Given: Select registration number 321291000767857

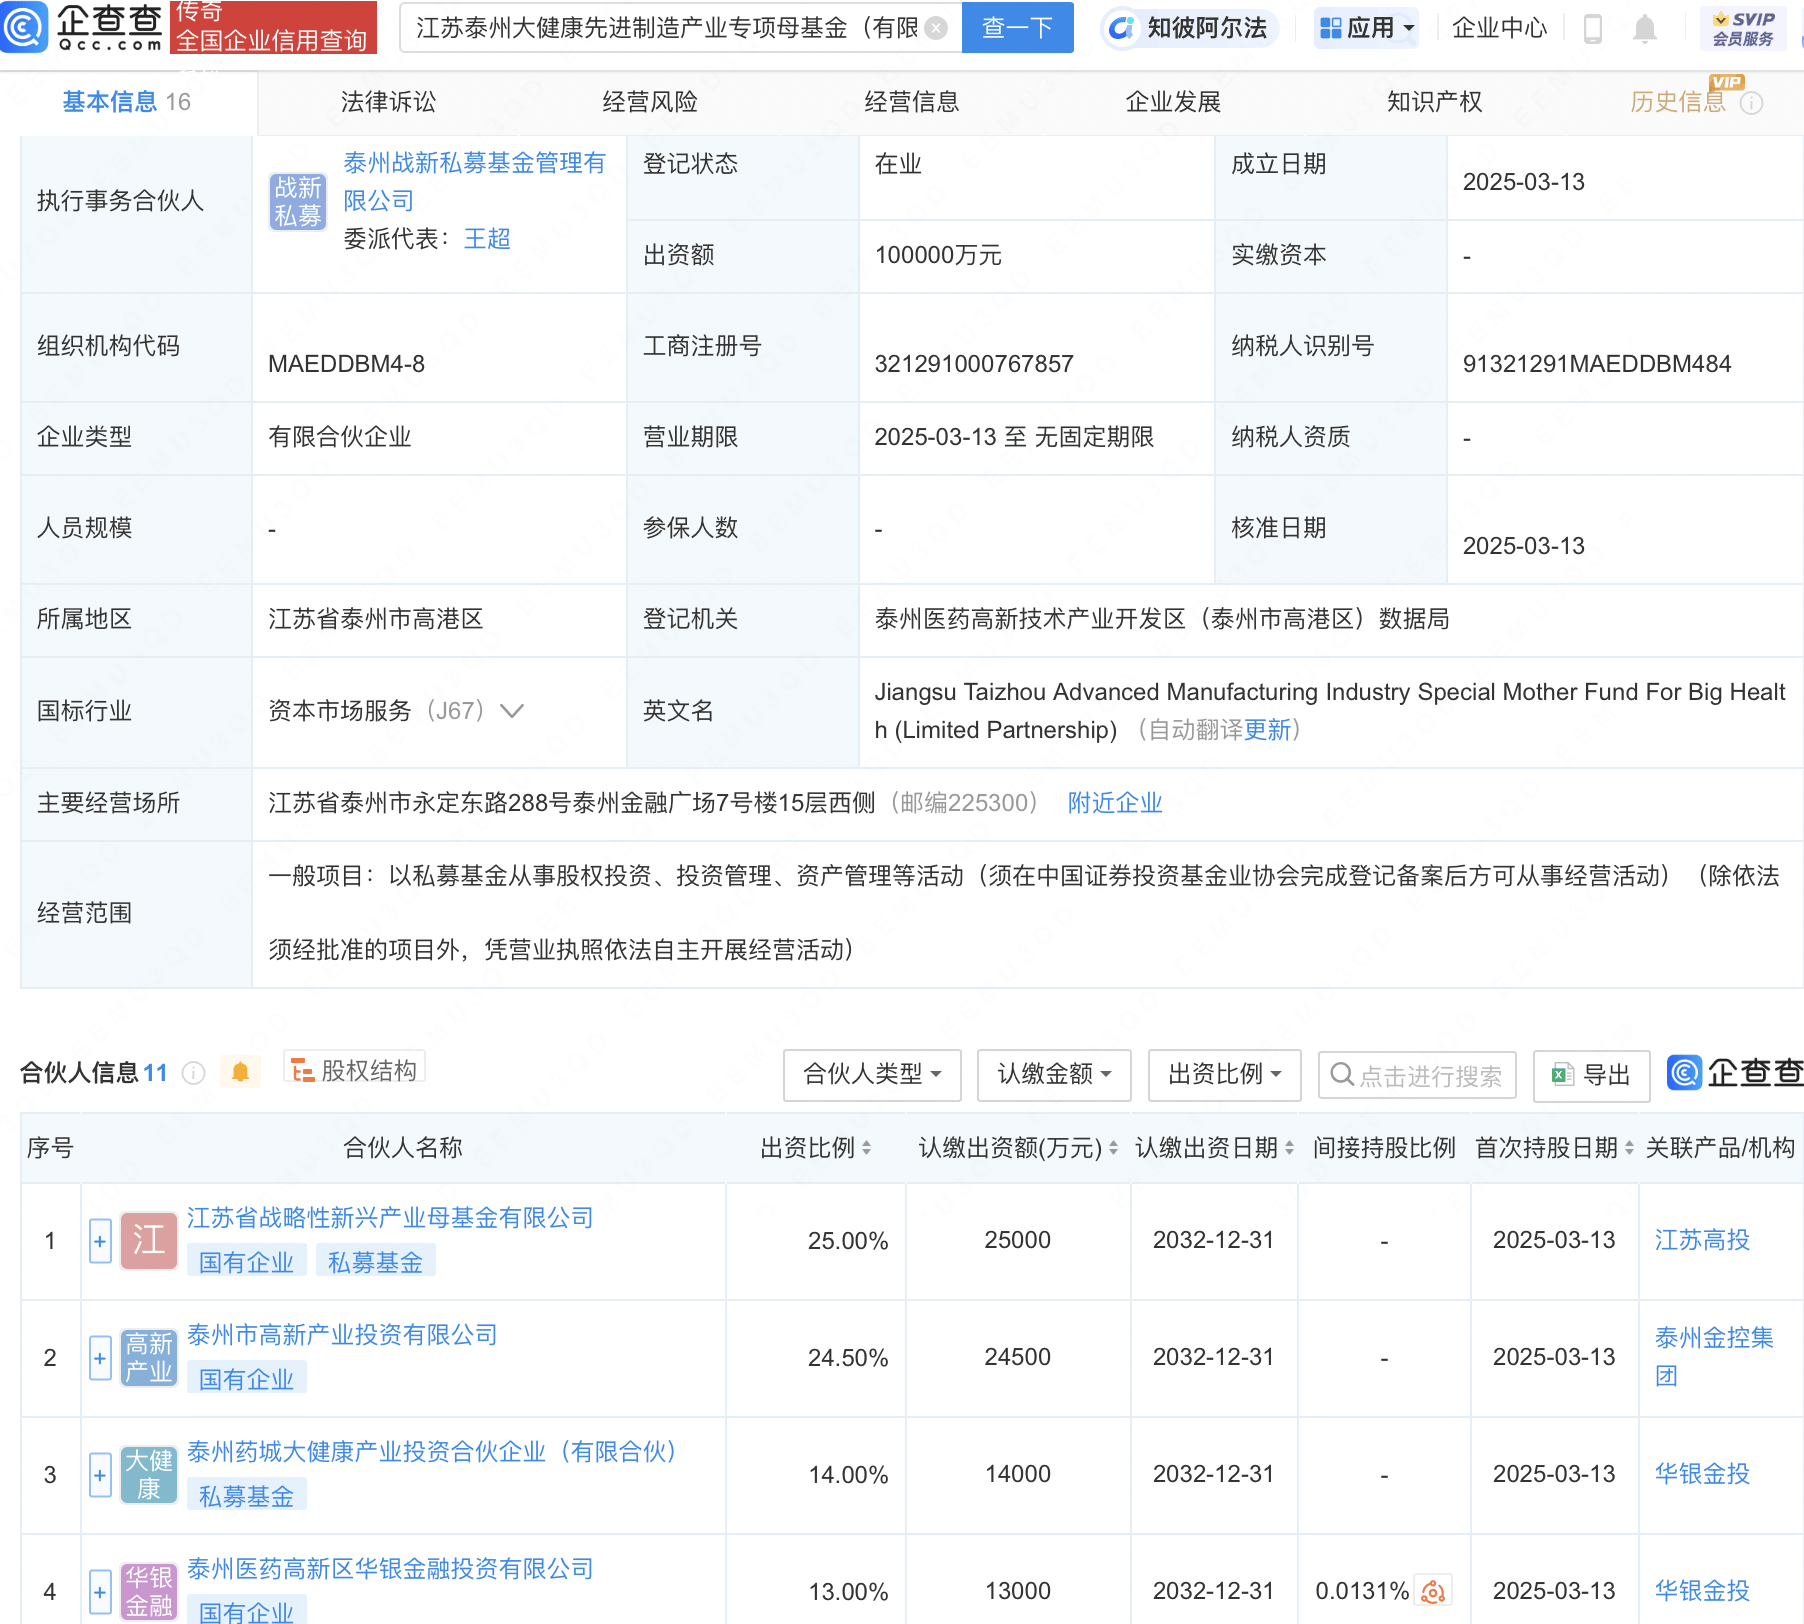Looking at the screenshot, I should pyautogui.click(x=974, y=364).
